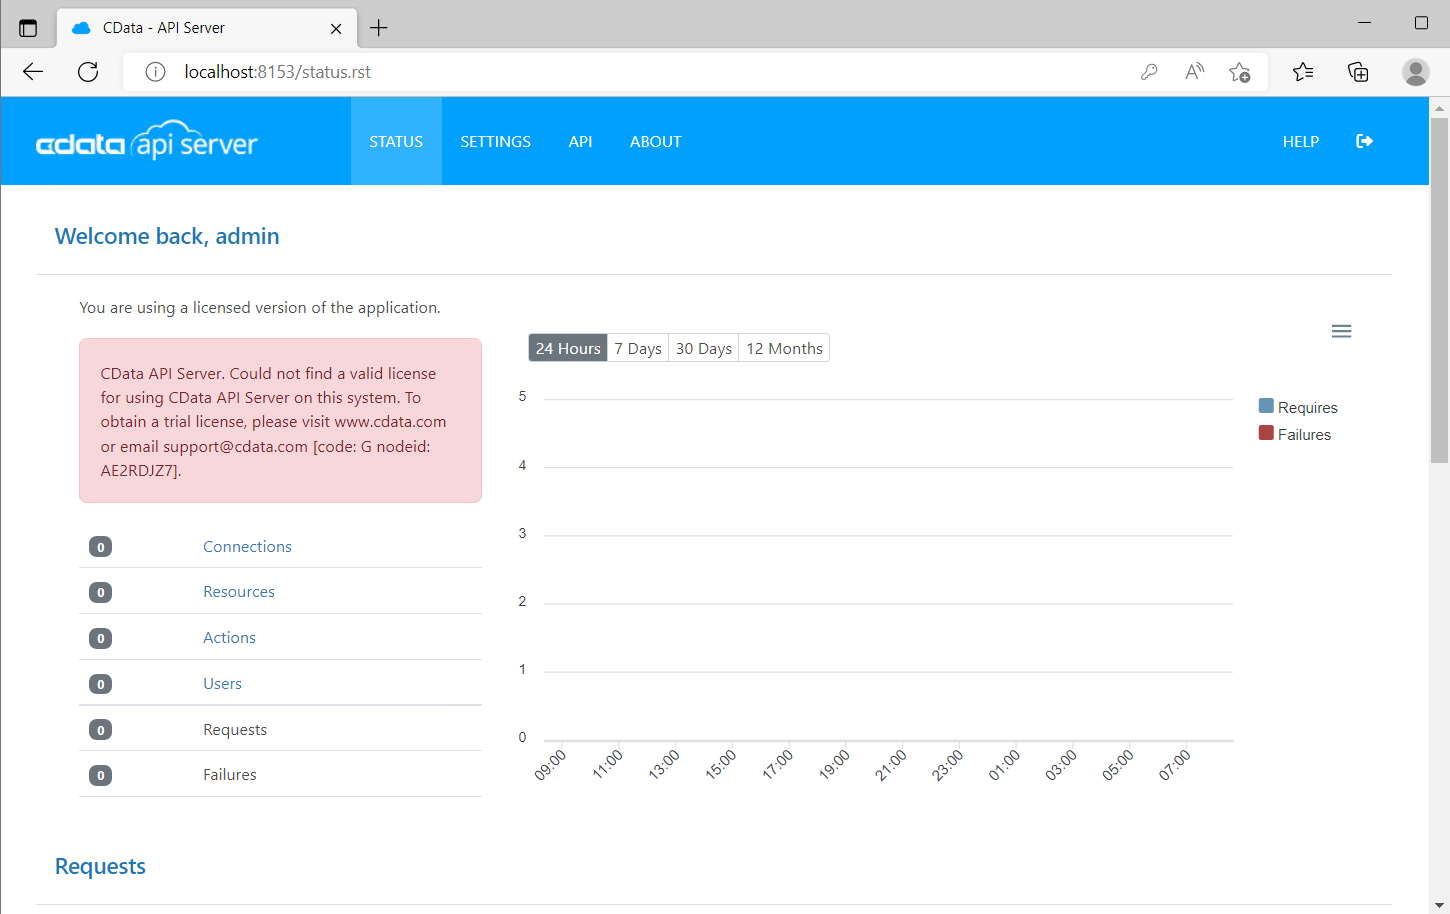The height and width of the screenshot is (914, 1450).
Task: Open the HELP menu item
Action: [x=1301, y=141]
